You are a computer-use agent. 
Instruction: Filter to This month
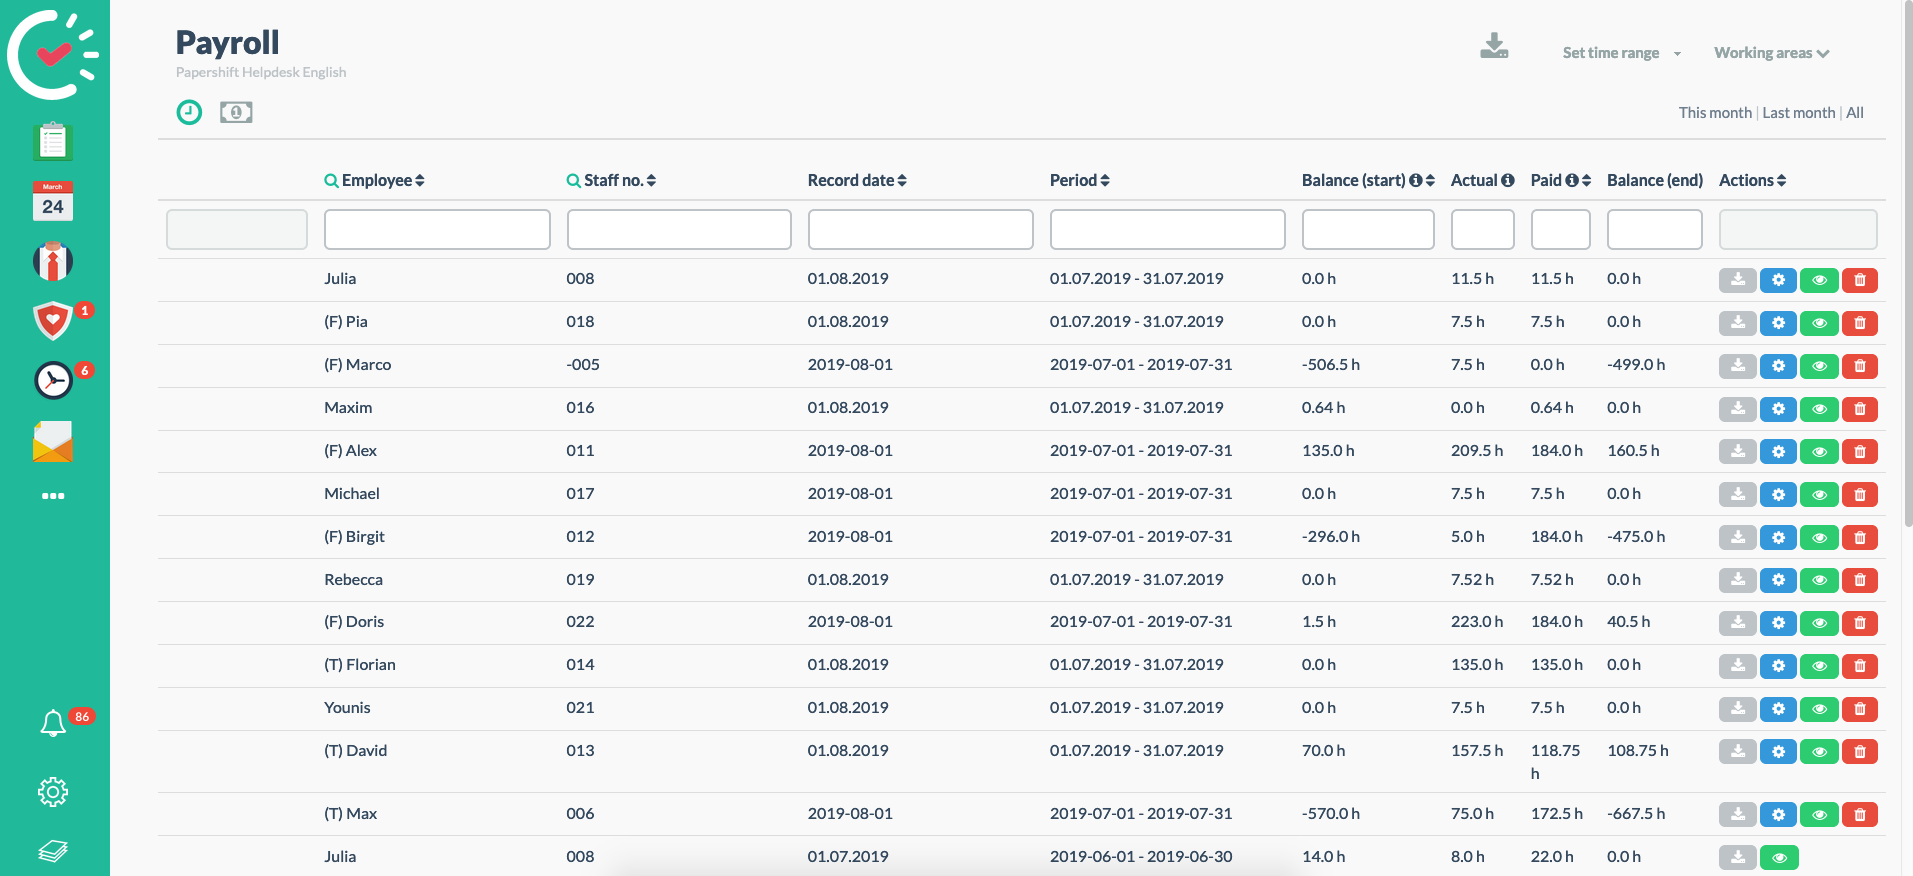click(1715, 113)
